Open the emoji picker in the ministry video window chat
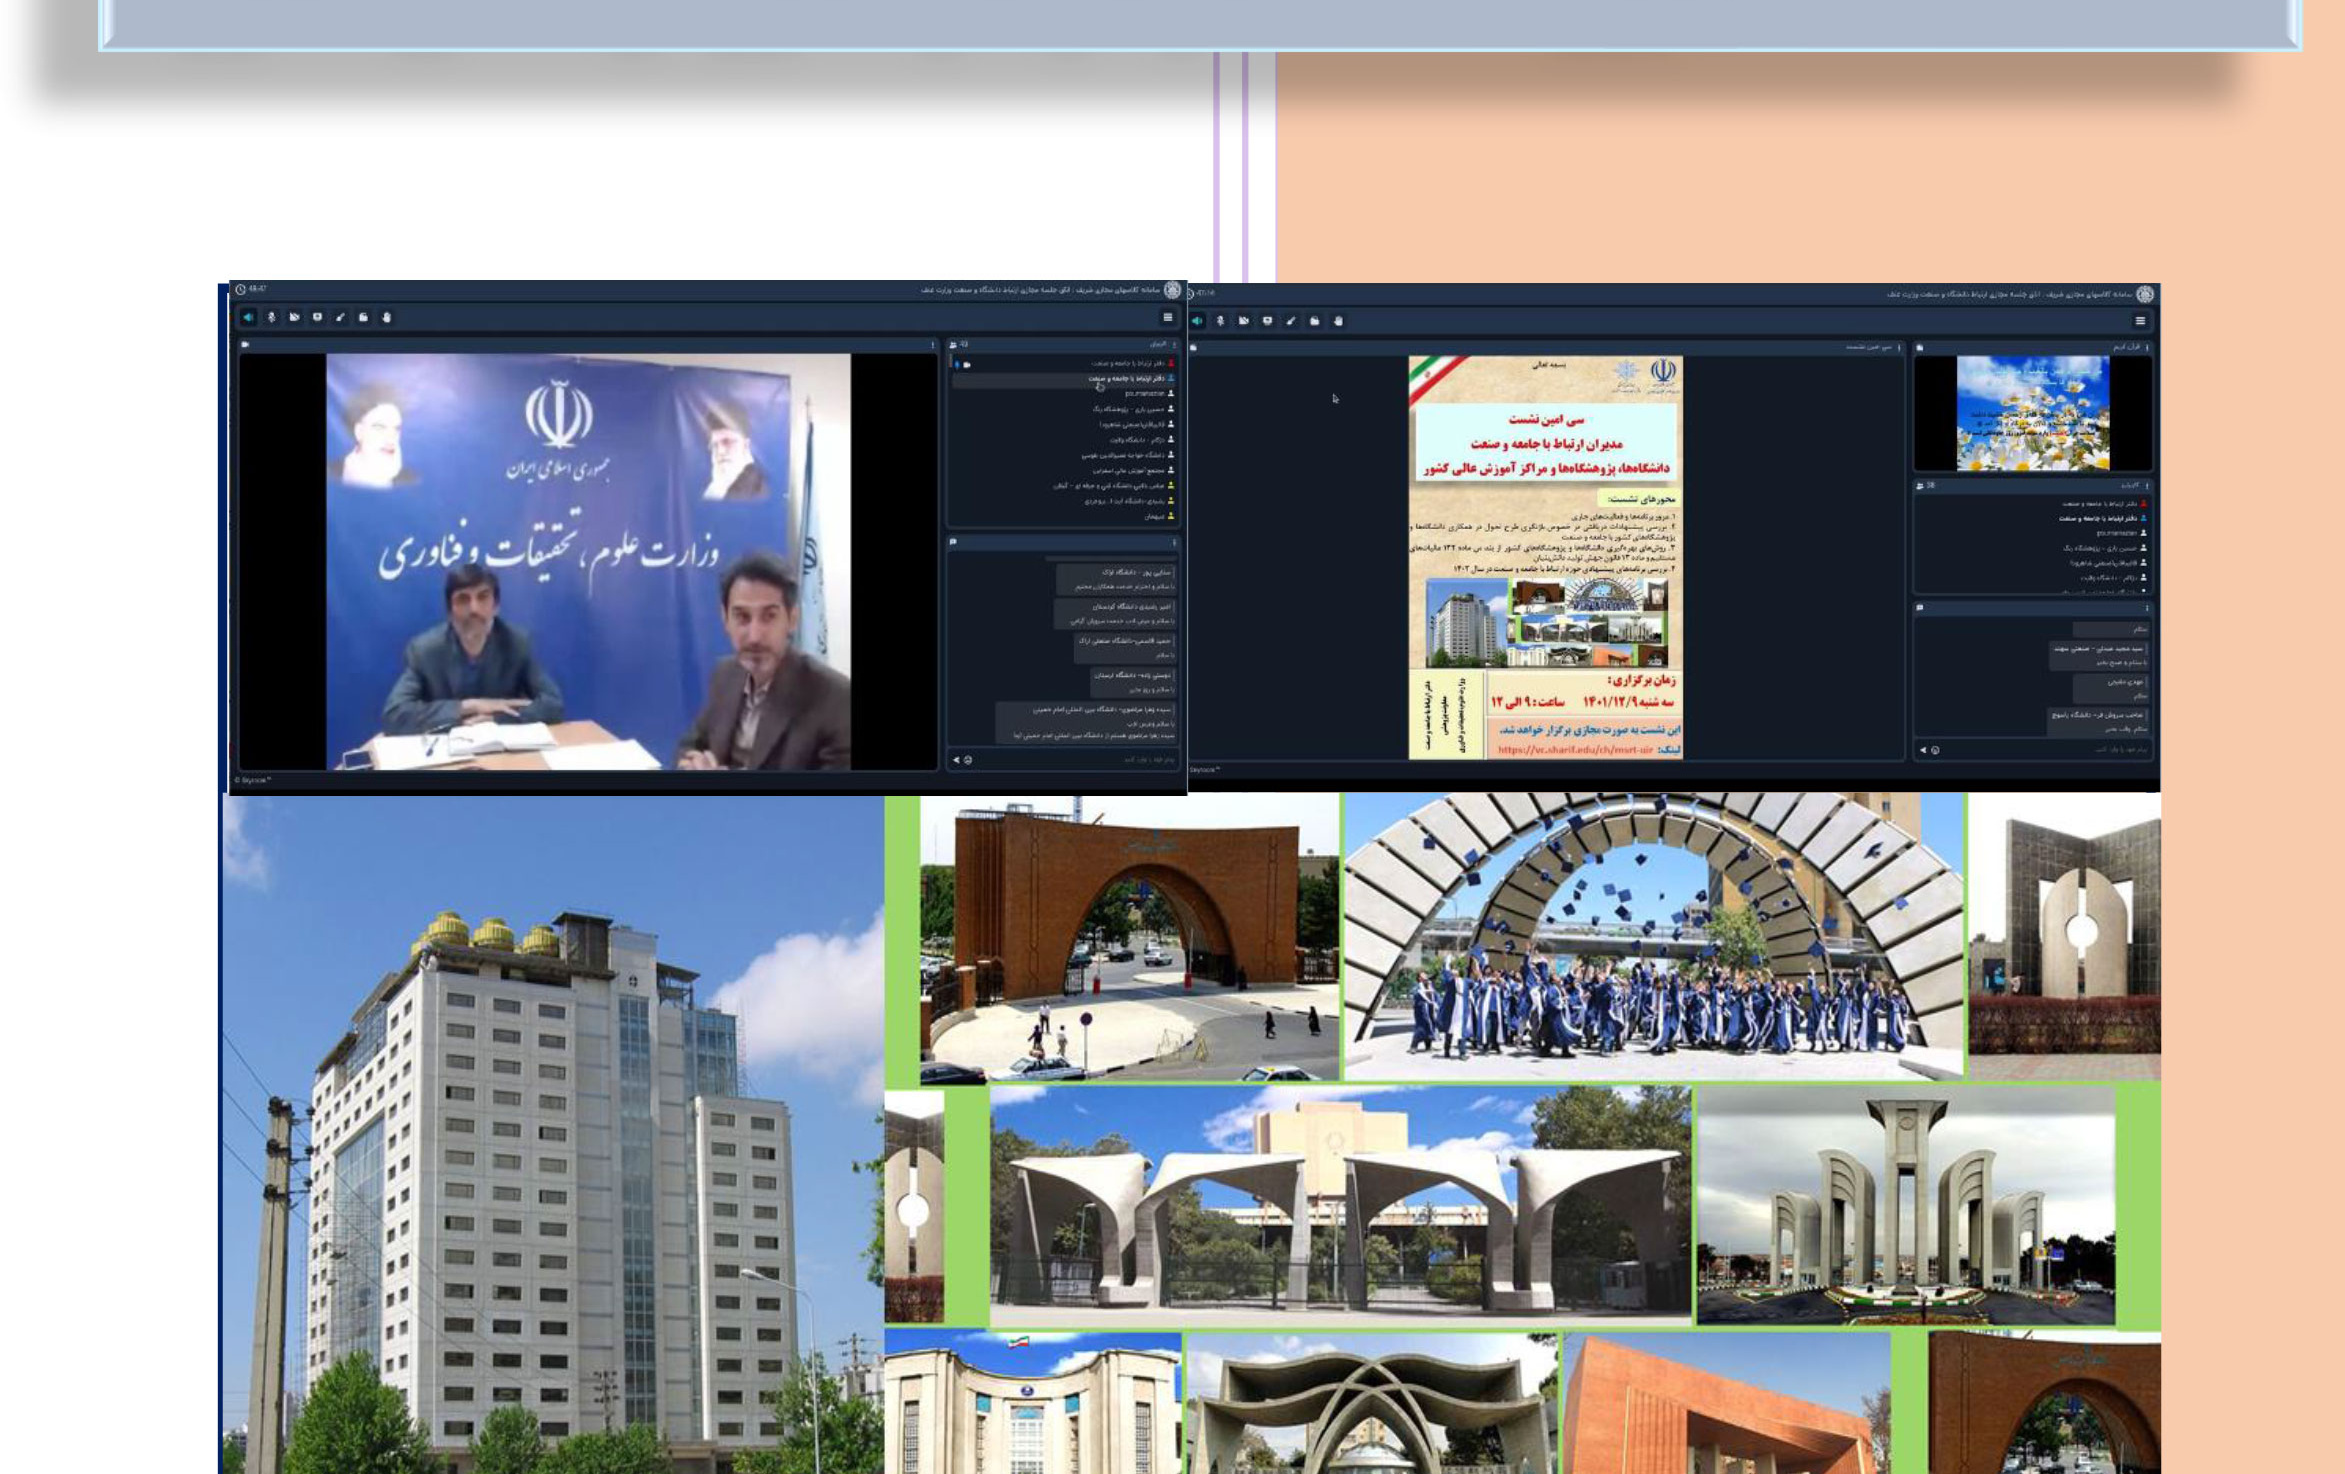The height and width of the screenshot is (1474, 2345). [968, 760]
